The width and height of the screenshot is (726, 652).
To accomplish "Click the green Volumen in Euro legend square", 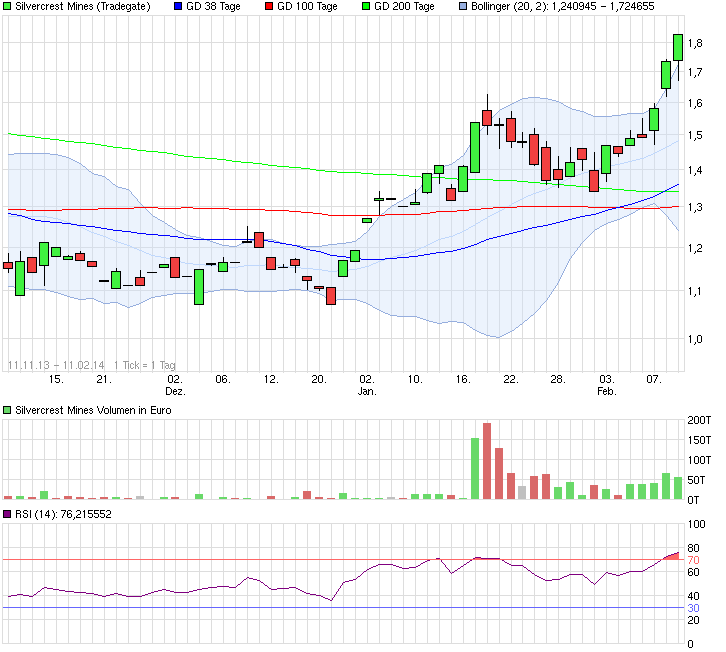I will (8, 410).
